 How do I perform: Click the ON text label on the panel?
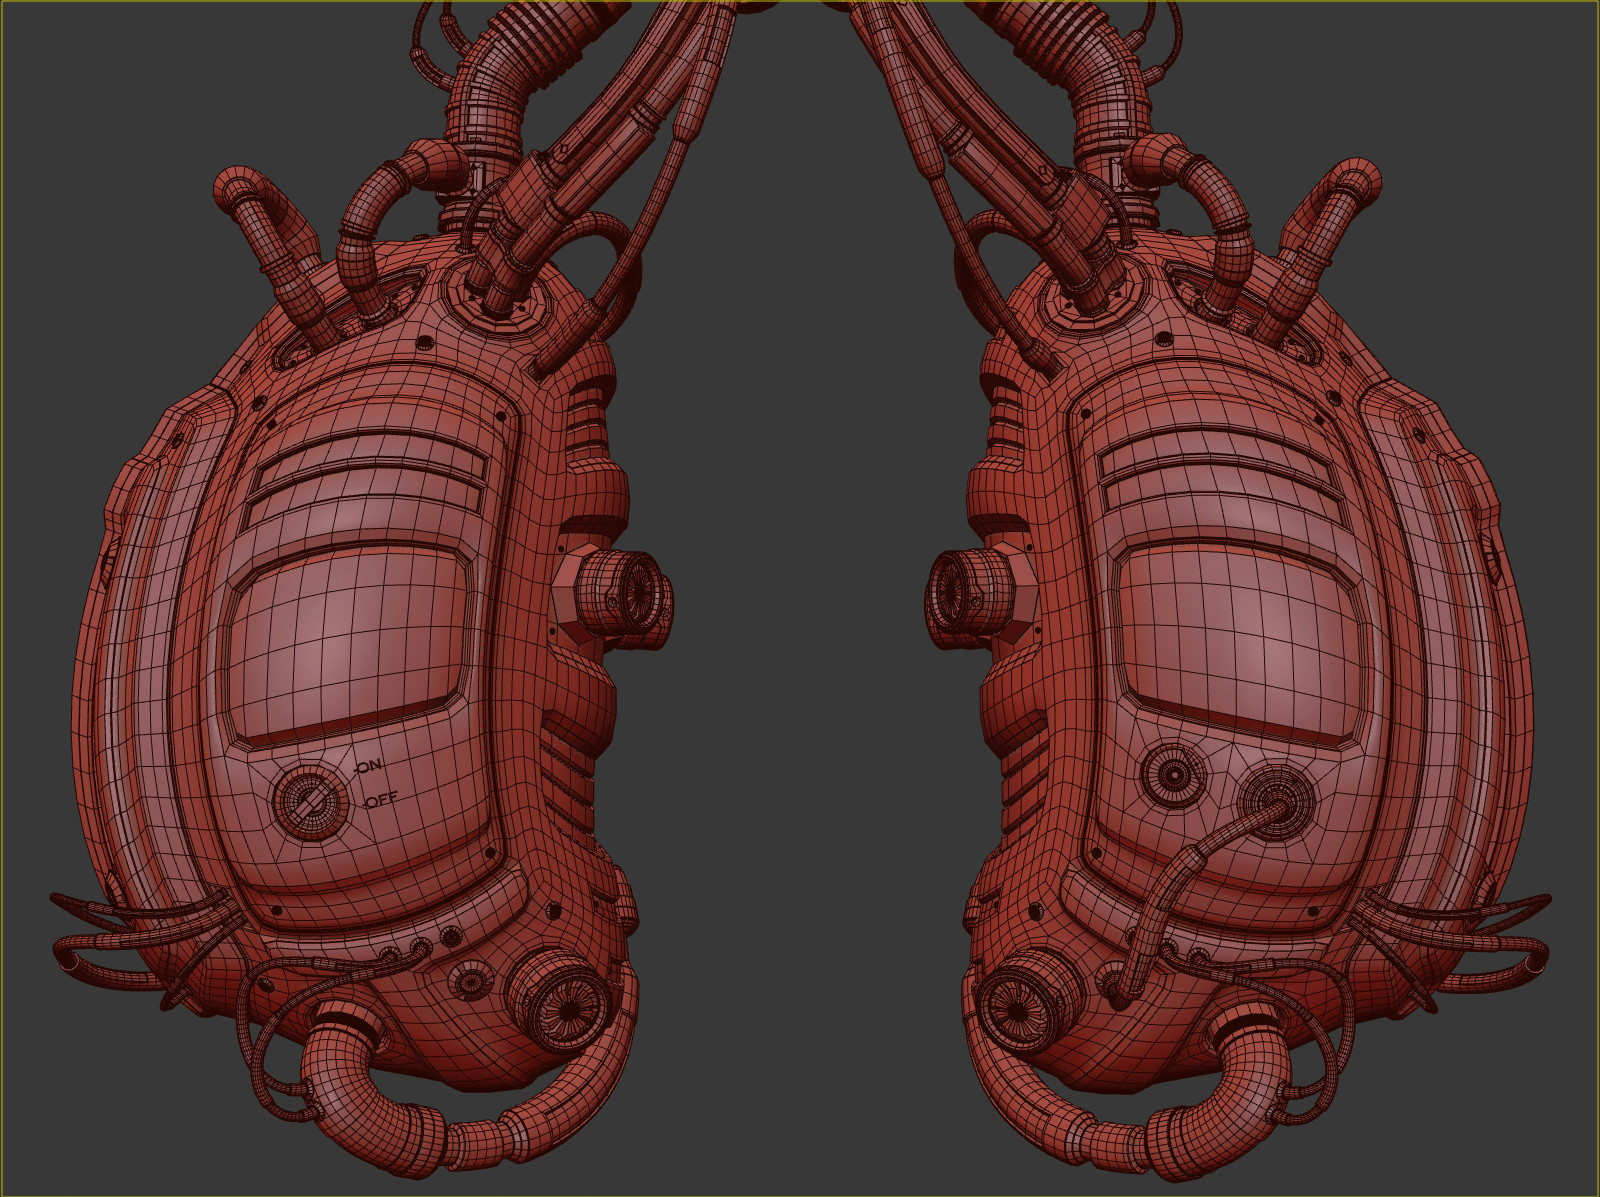click(368, 765)
